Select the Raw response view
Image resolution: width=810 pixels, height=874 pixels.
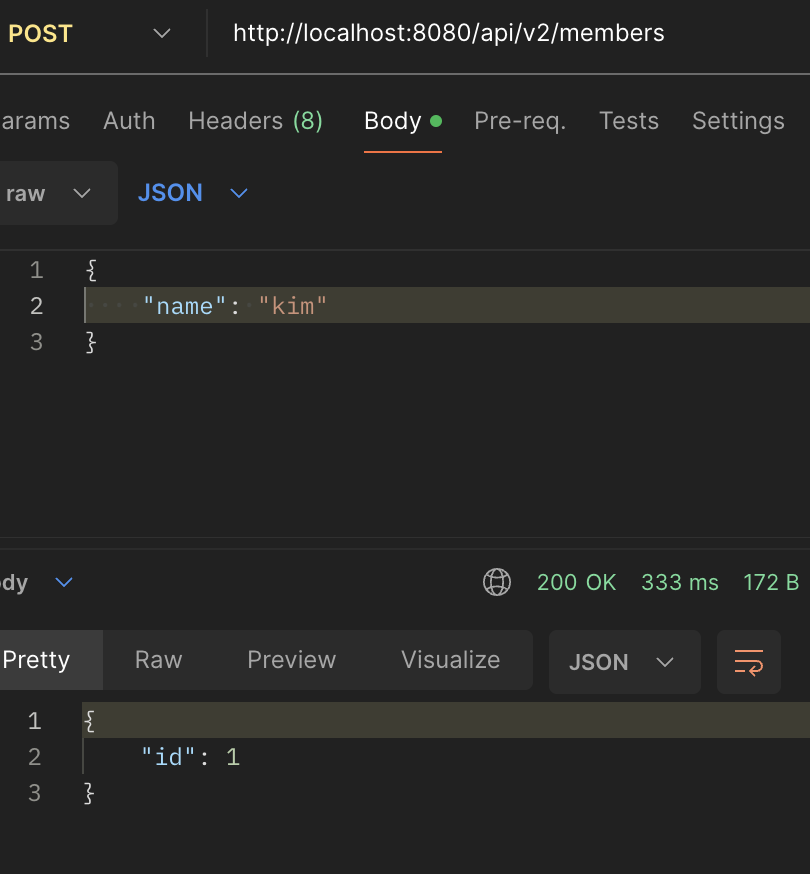(x=158, y=660)
